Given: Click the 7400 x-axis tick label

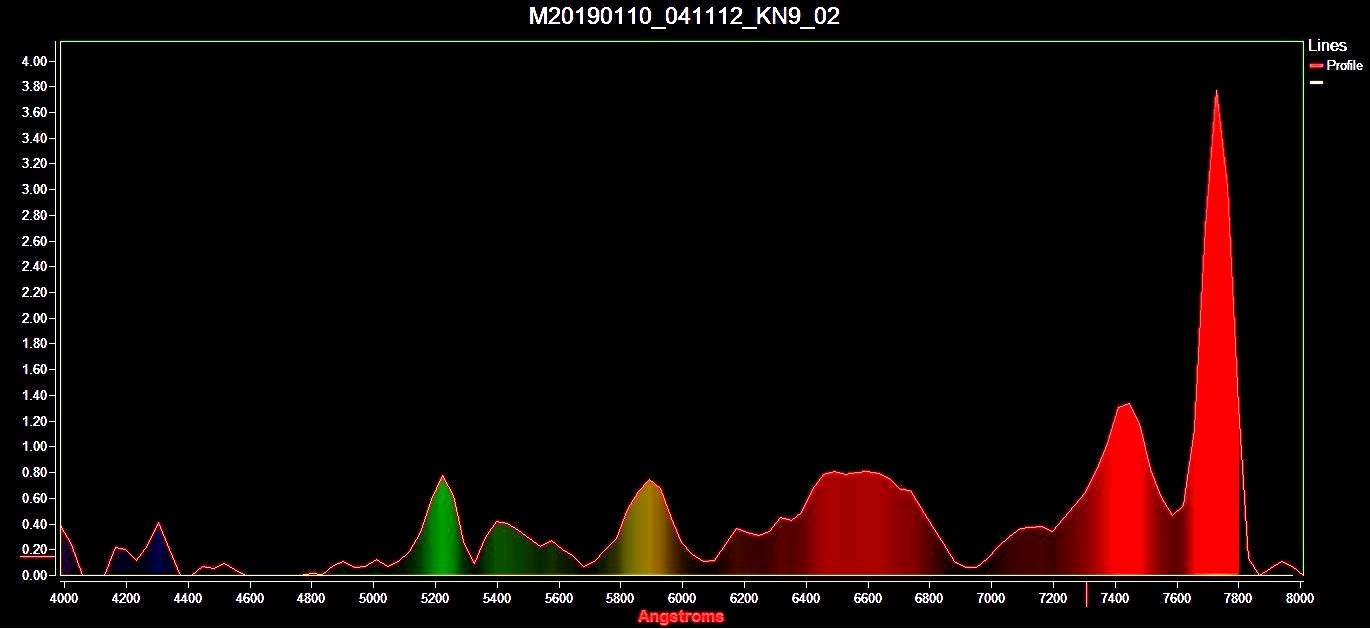Looking at the screenshot, I should 1115,598.
